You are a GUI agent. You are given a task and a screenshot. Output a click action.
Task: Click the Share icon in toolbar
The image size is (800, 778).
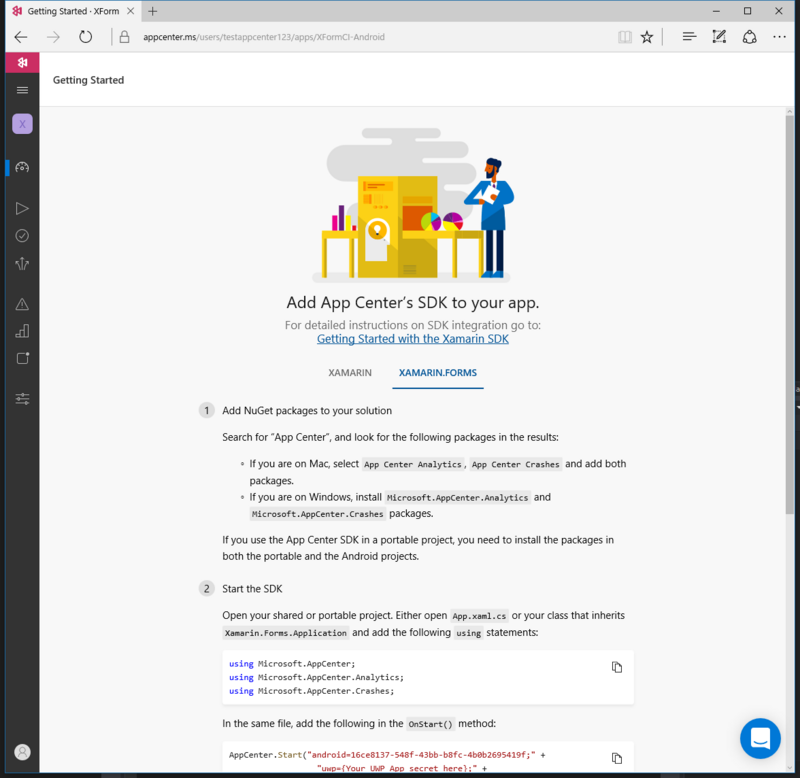(x=749, y=37)
